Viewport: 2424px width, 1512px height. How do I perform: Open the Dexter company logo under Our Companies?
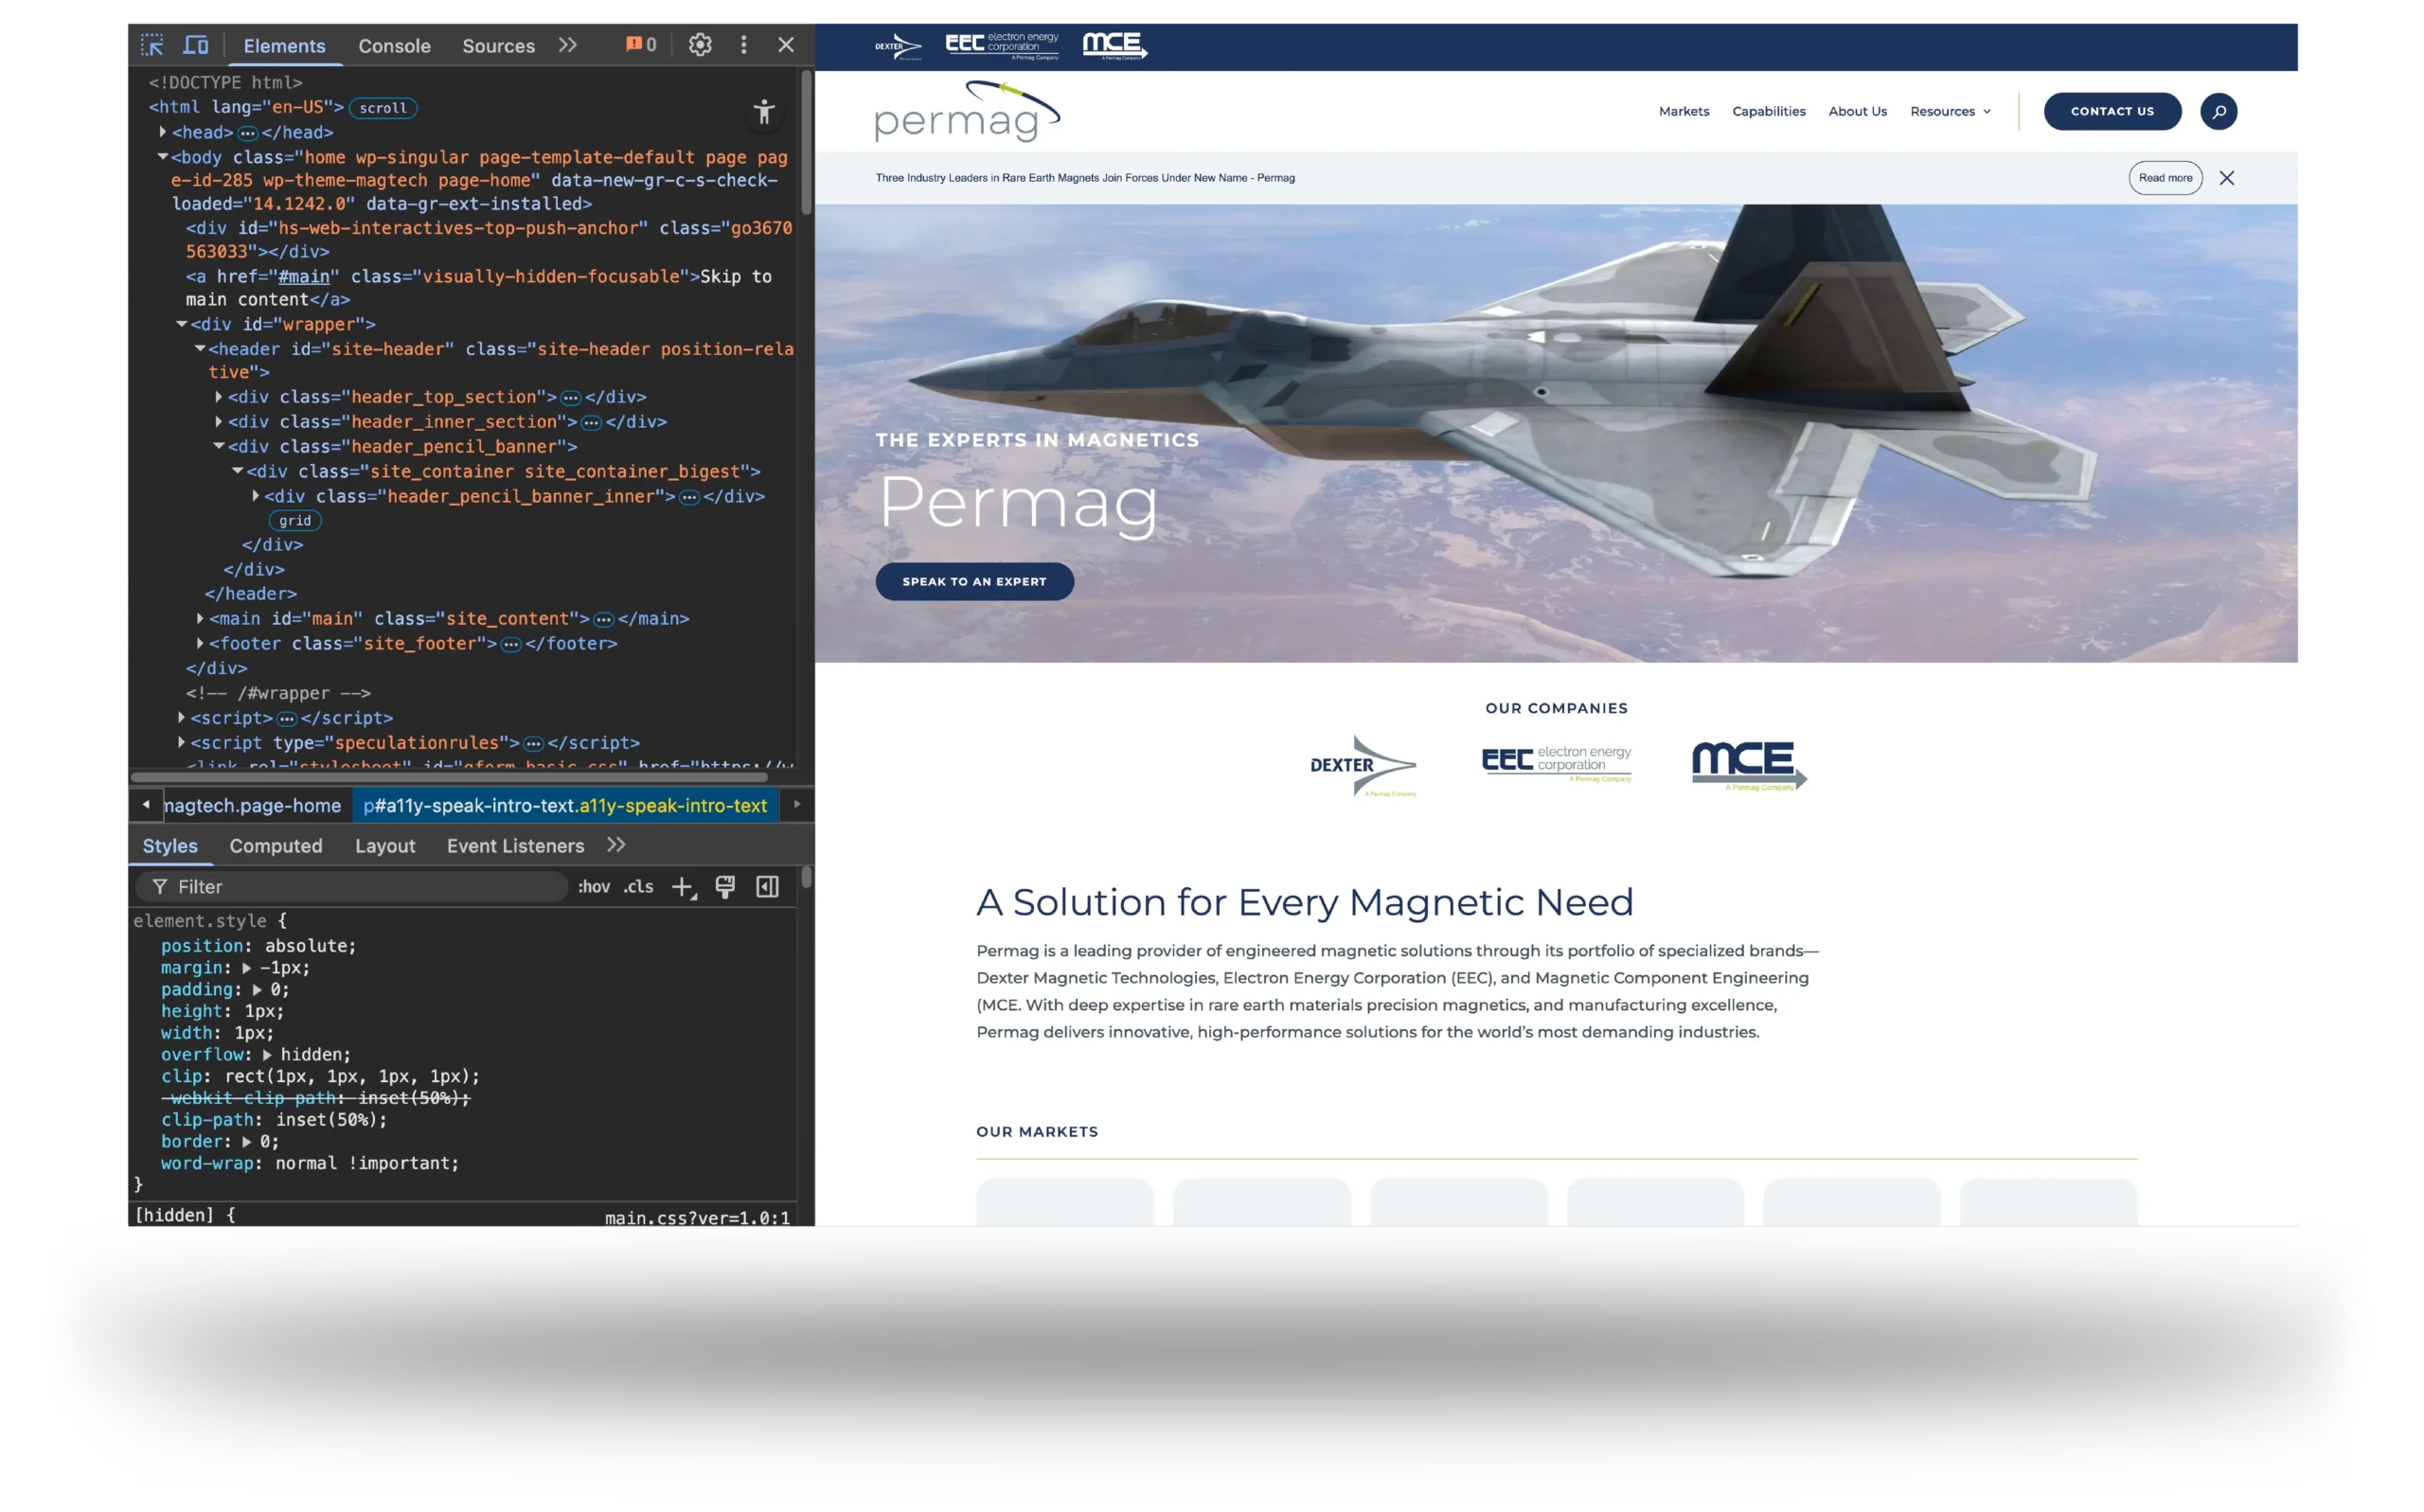coord(1363,766)
